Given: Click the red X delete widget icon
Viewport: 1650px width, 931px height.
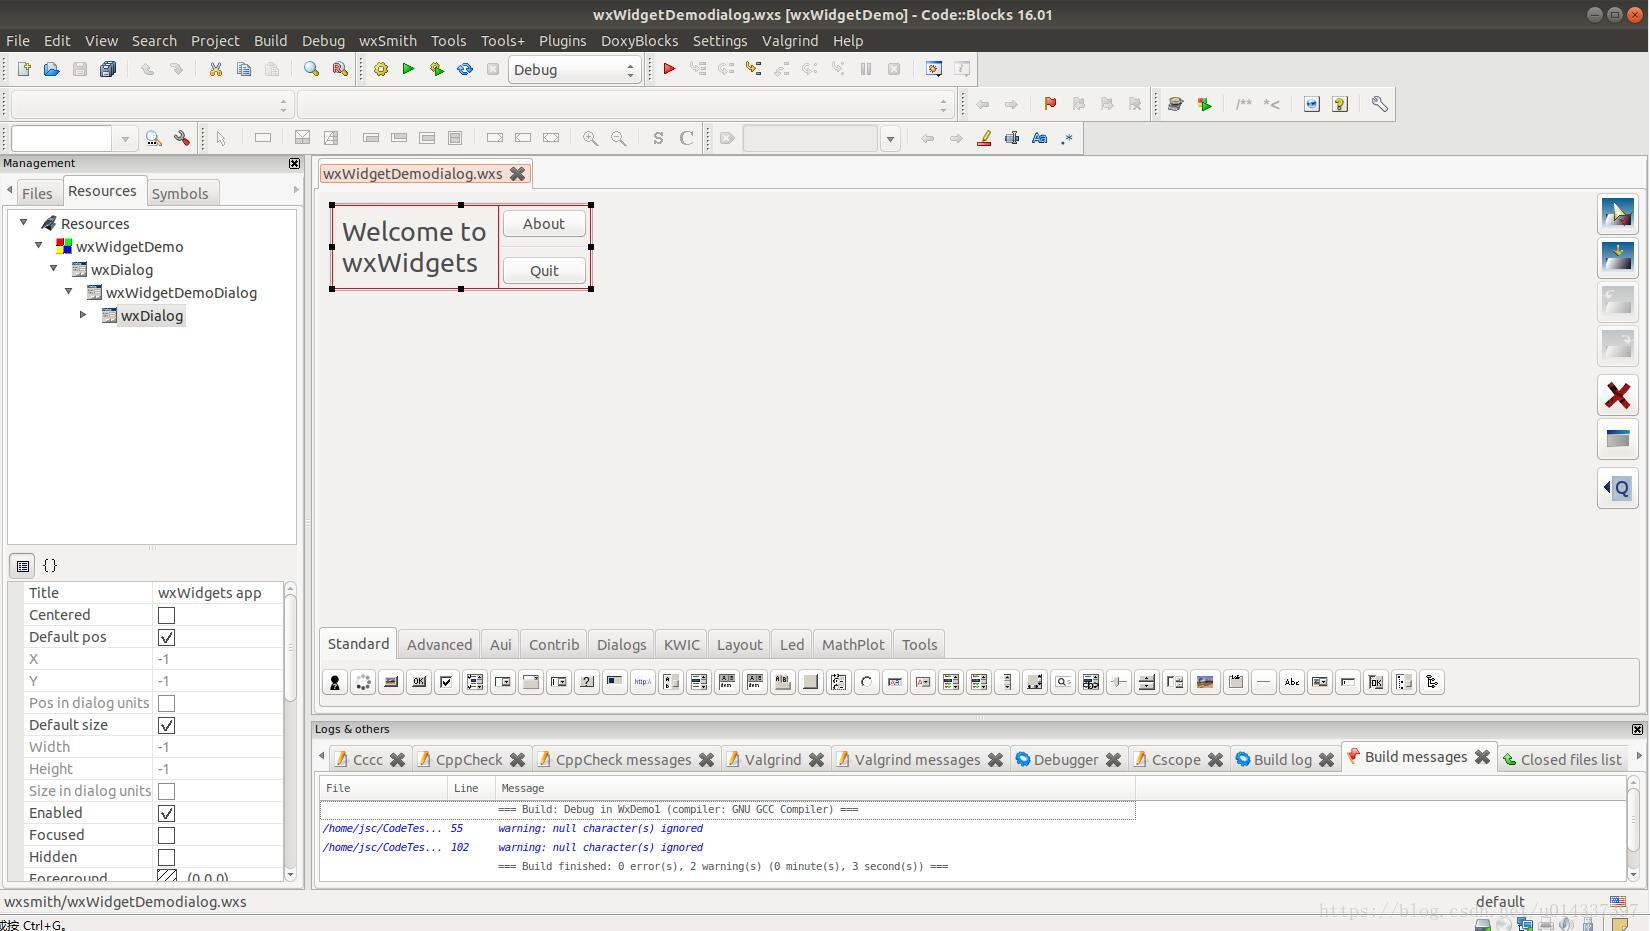Looking at the screenshot, I should pyautogui.click(x=1617, y=396).
